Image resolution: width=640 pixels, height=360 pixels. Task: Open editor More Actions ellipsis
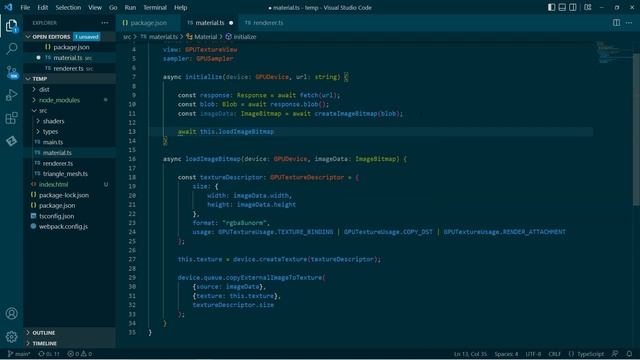pyautogui.click(x=629, y=23)
